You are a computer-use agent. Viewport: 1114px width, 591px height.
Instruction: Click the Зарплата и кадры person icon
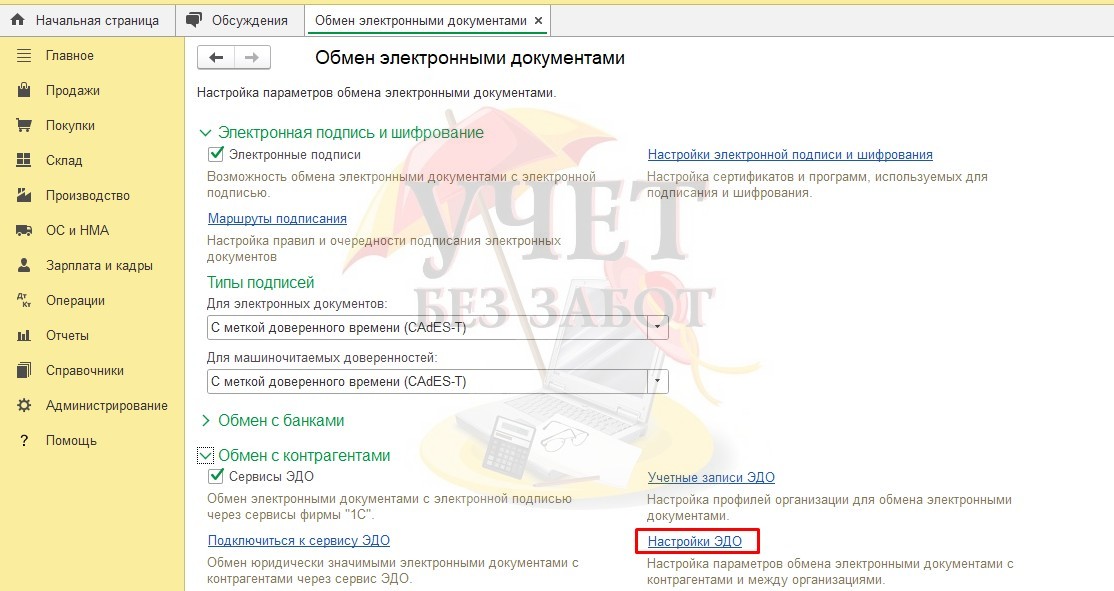click(x=24, y=265)
